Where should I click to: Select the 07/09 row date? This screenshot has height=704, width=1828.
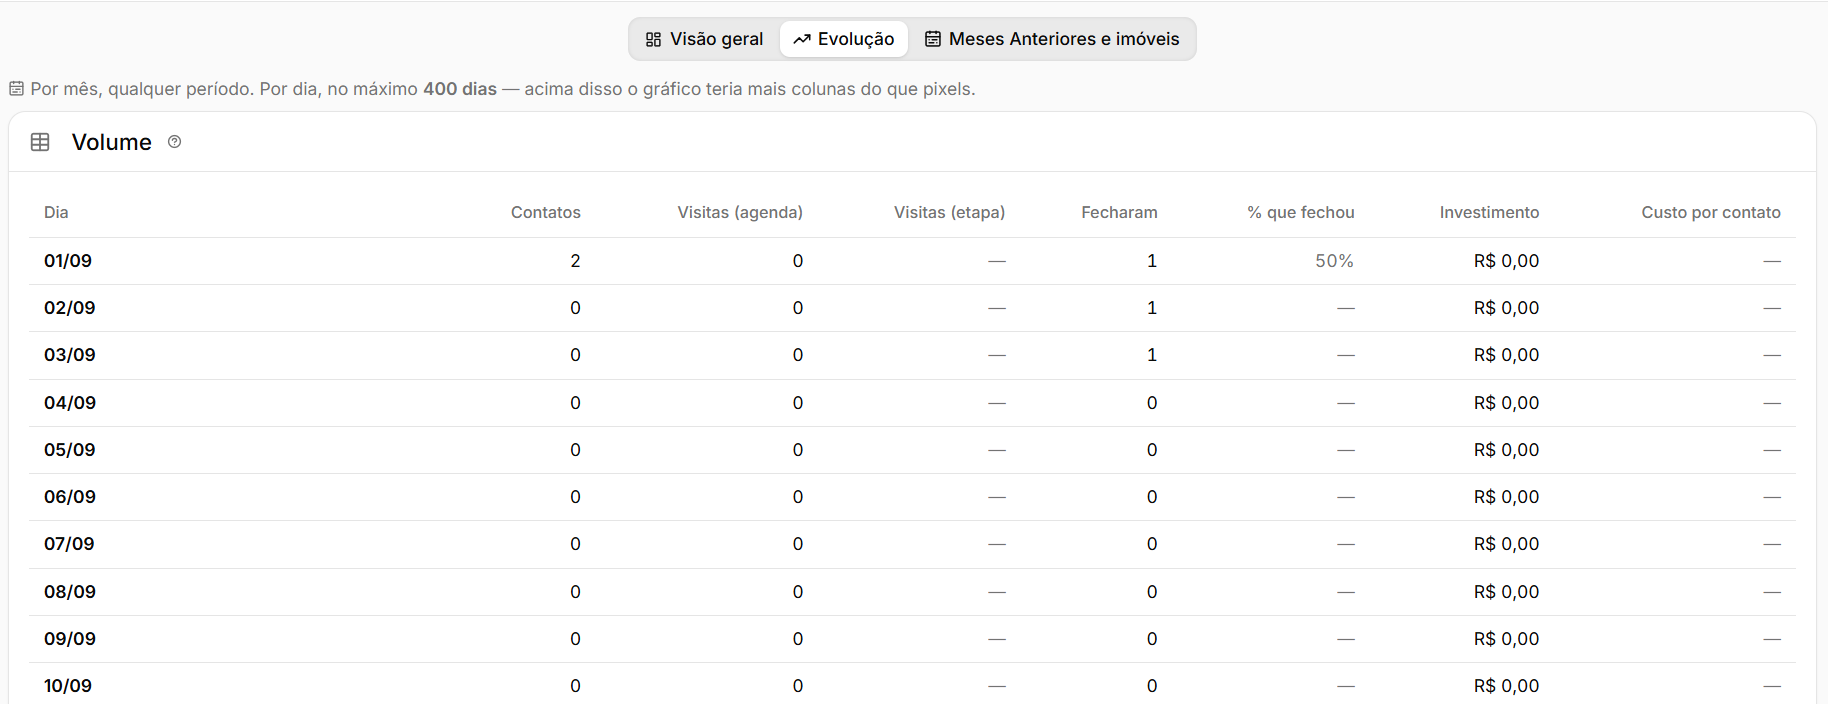coord(69,544)
